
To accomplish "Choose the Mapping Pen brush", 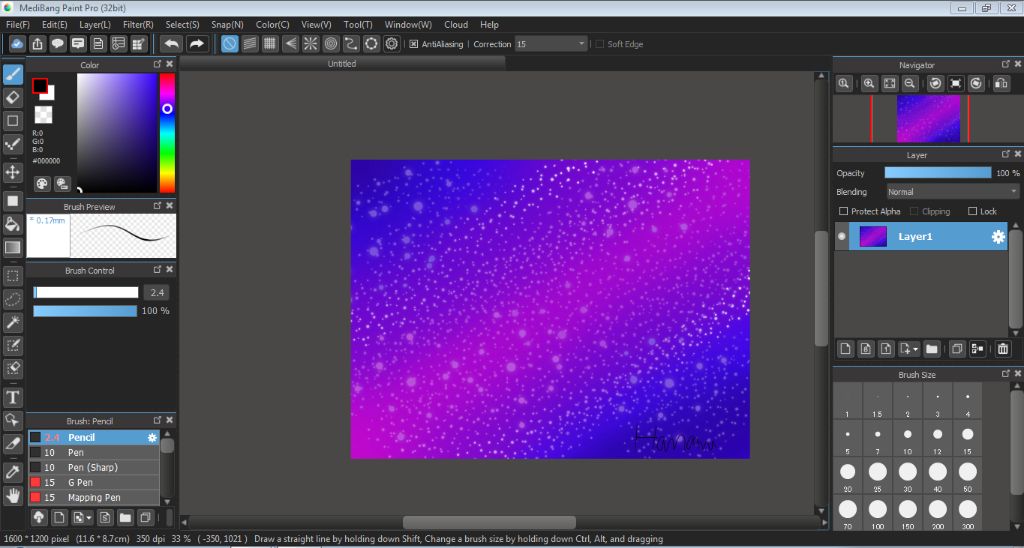I will (93, 497).
